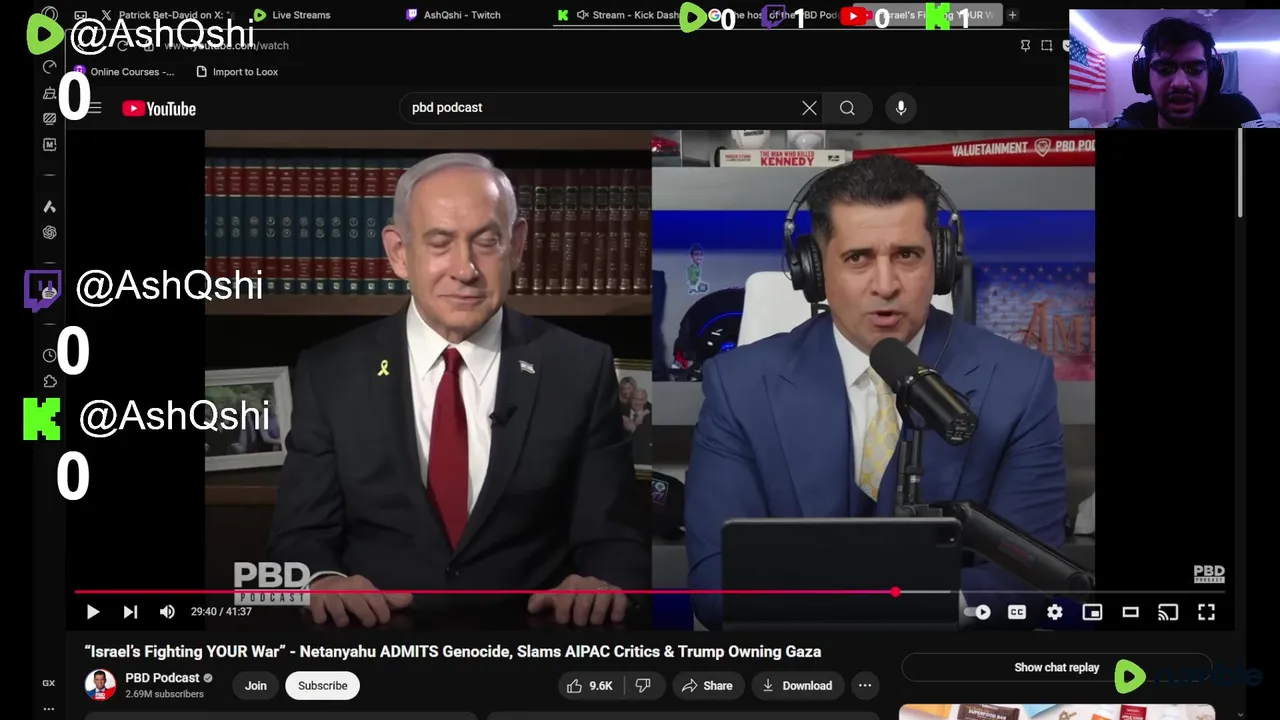This screenshot has height=720, width=1280.
Task: Click the '2.69M subscribers' text
Action: coord(164,694)
